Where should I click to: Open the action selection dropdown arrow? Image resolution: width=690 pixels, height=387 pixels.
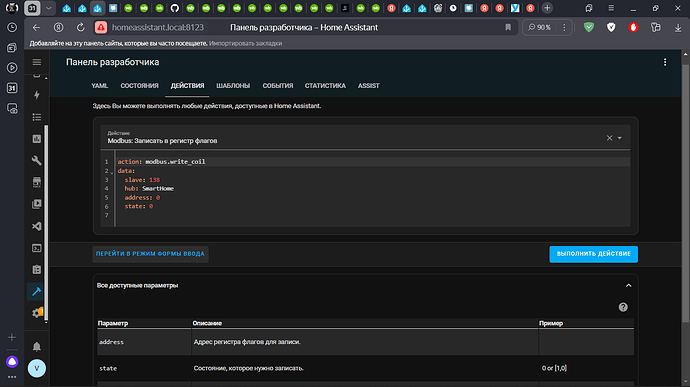(620, 138)
